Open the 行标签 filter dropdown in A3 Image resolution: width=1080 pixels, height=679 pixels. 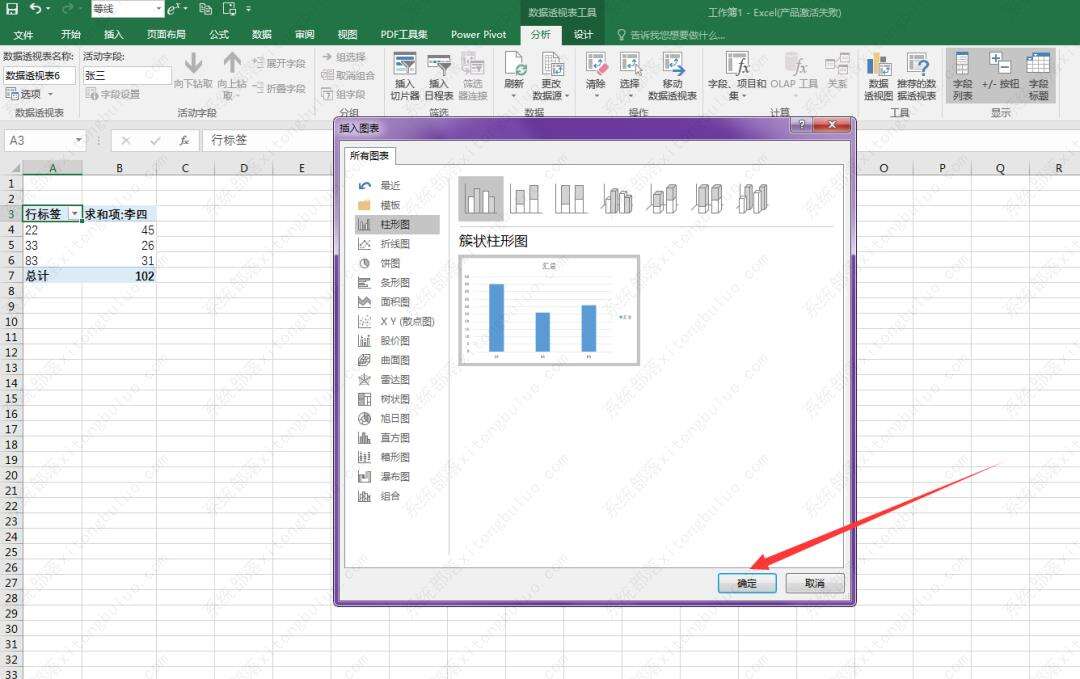(x=74, y=215)
